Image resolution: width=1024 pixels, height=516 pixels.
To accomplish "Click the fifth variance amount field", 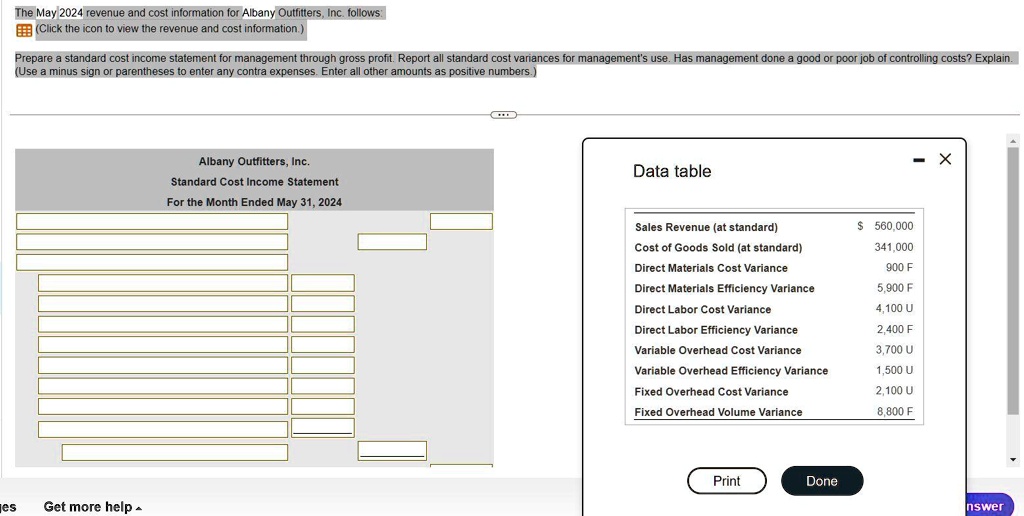I will pyautogui.click(x=323, y=365).
